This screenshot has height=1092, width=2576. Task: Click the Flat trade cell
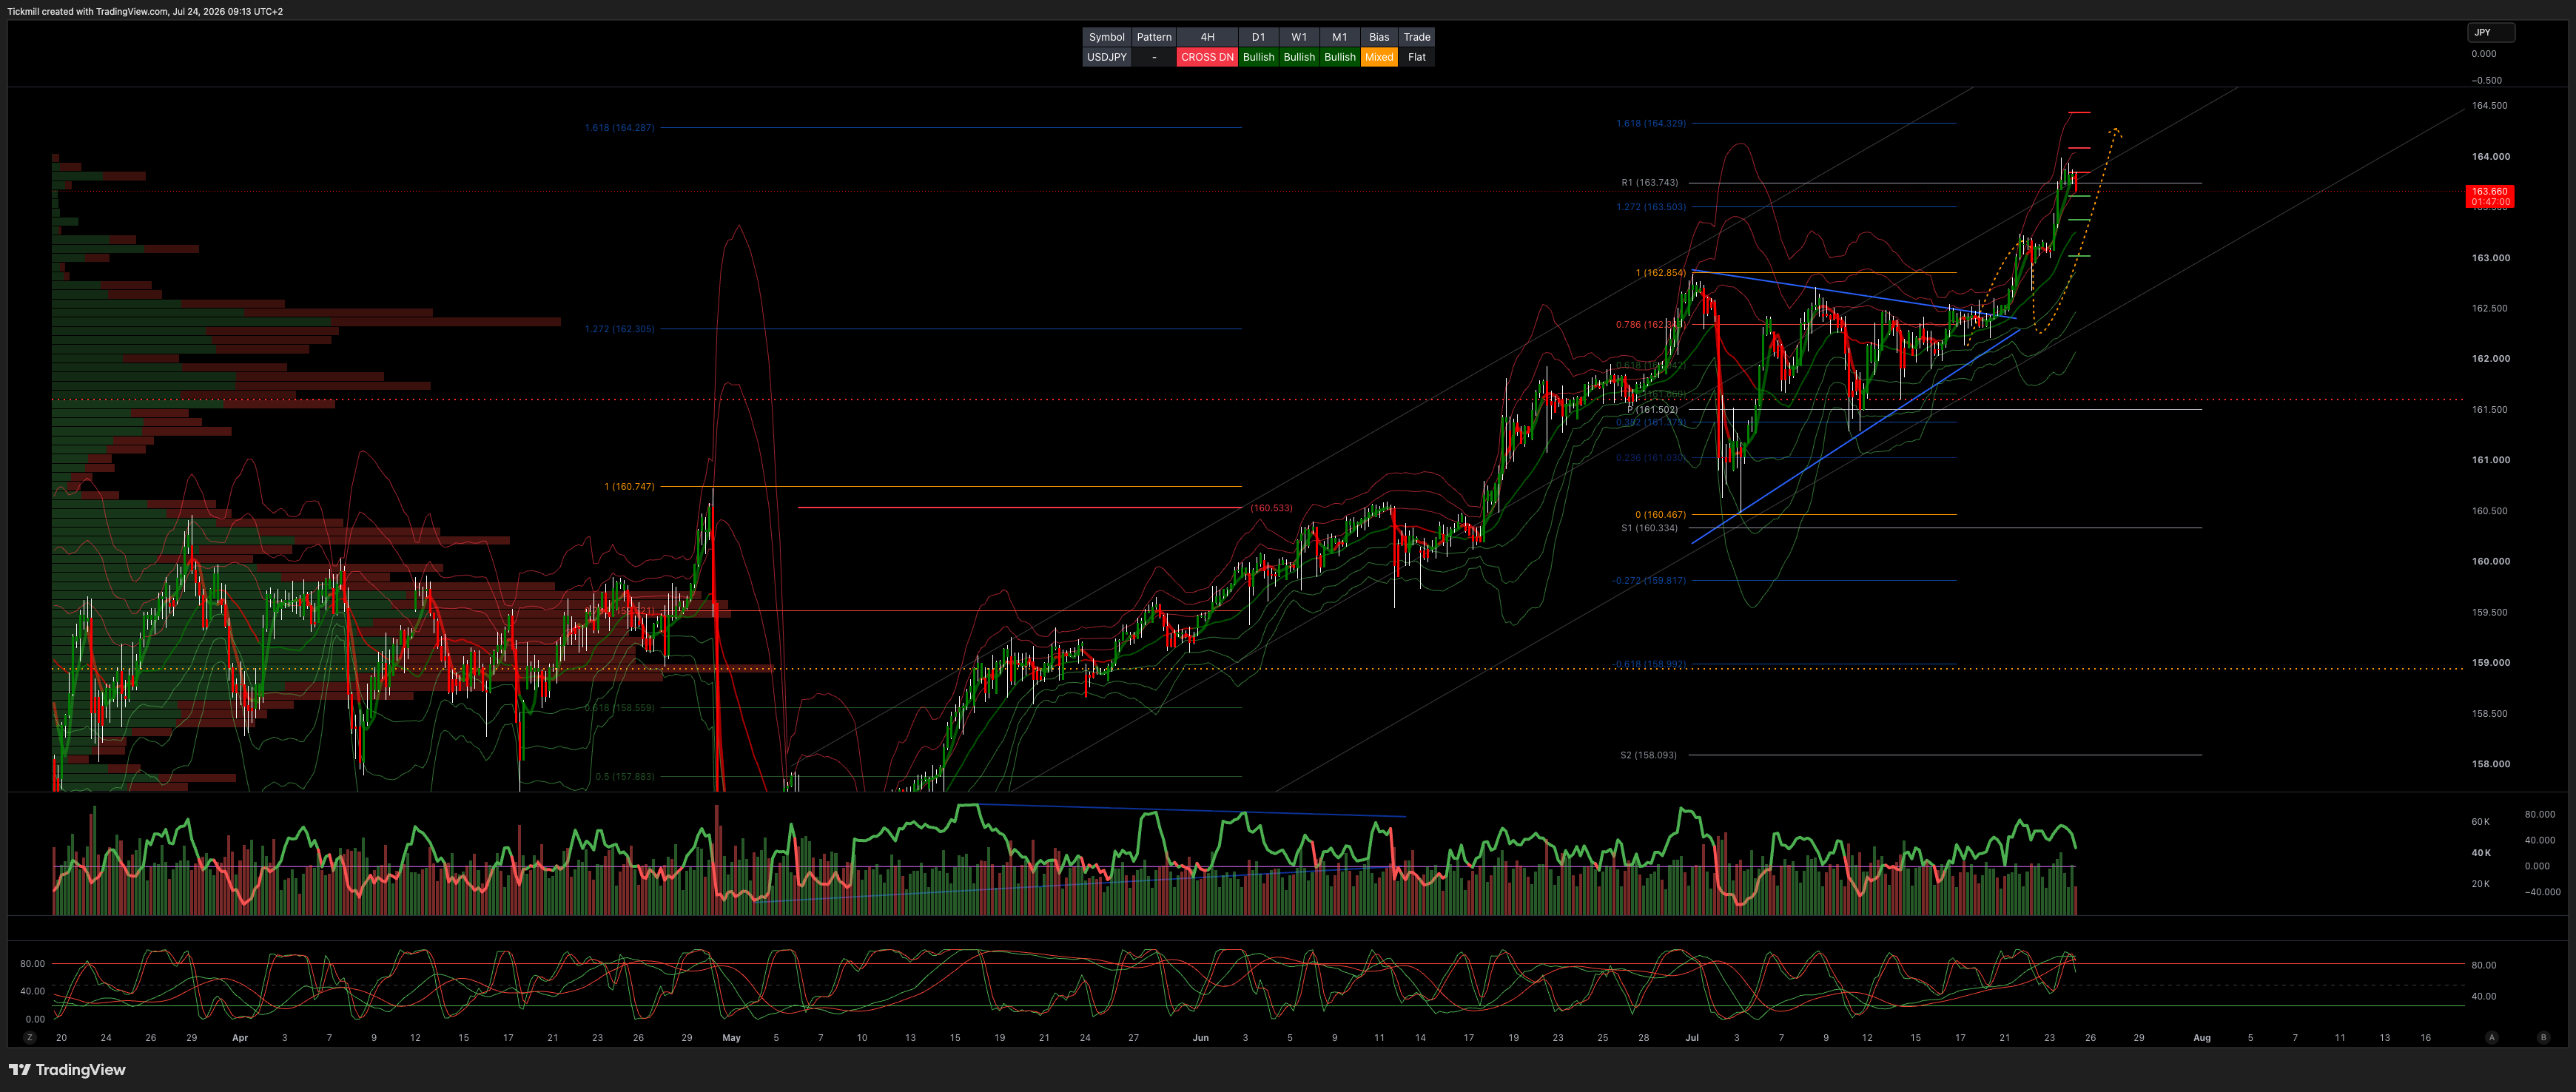(x=1416, y=57)
